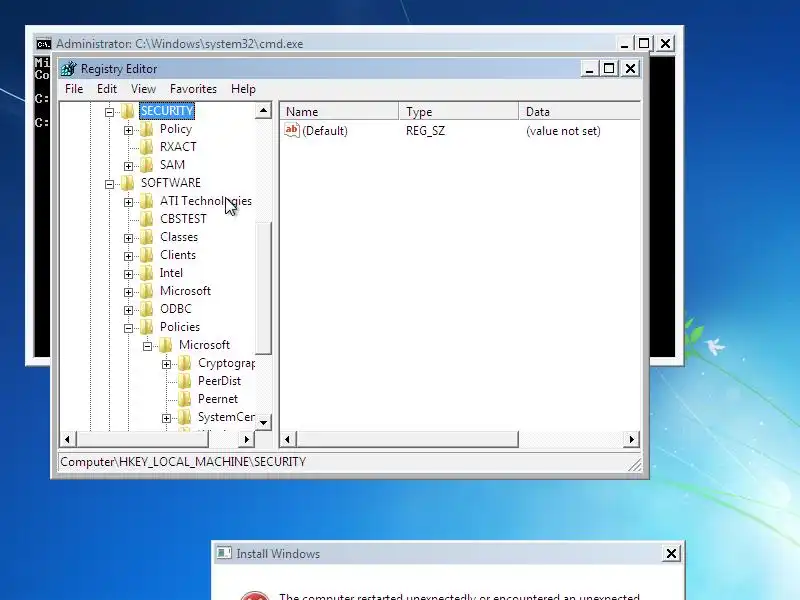Select the Intel key label
Image resolution: width=800 pixels, height=600 pixels.
171,273
